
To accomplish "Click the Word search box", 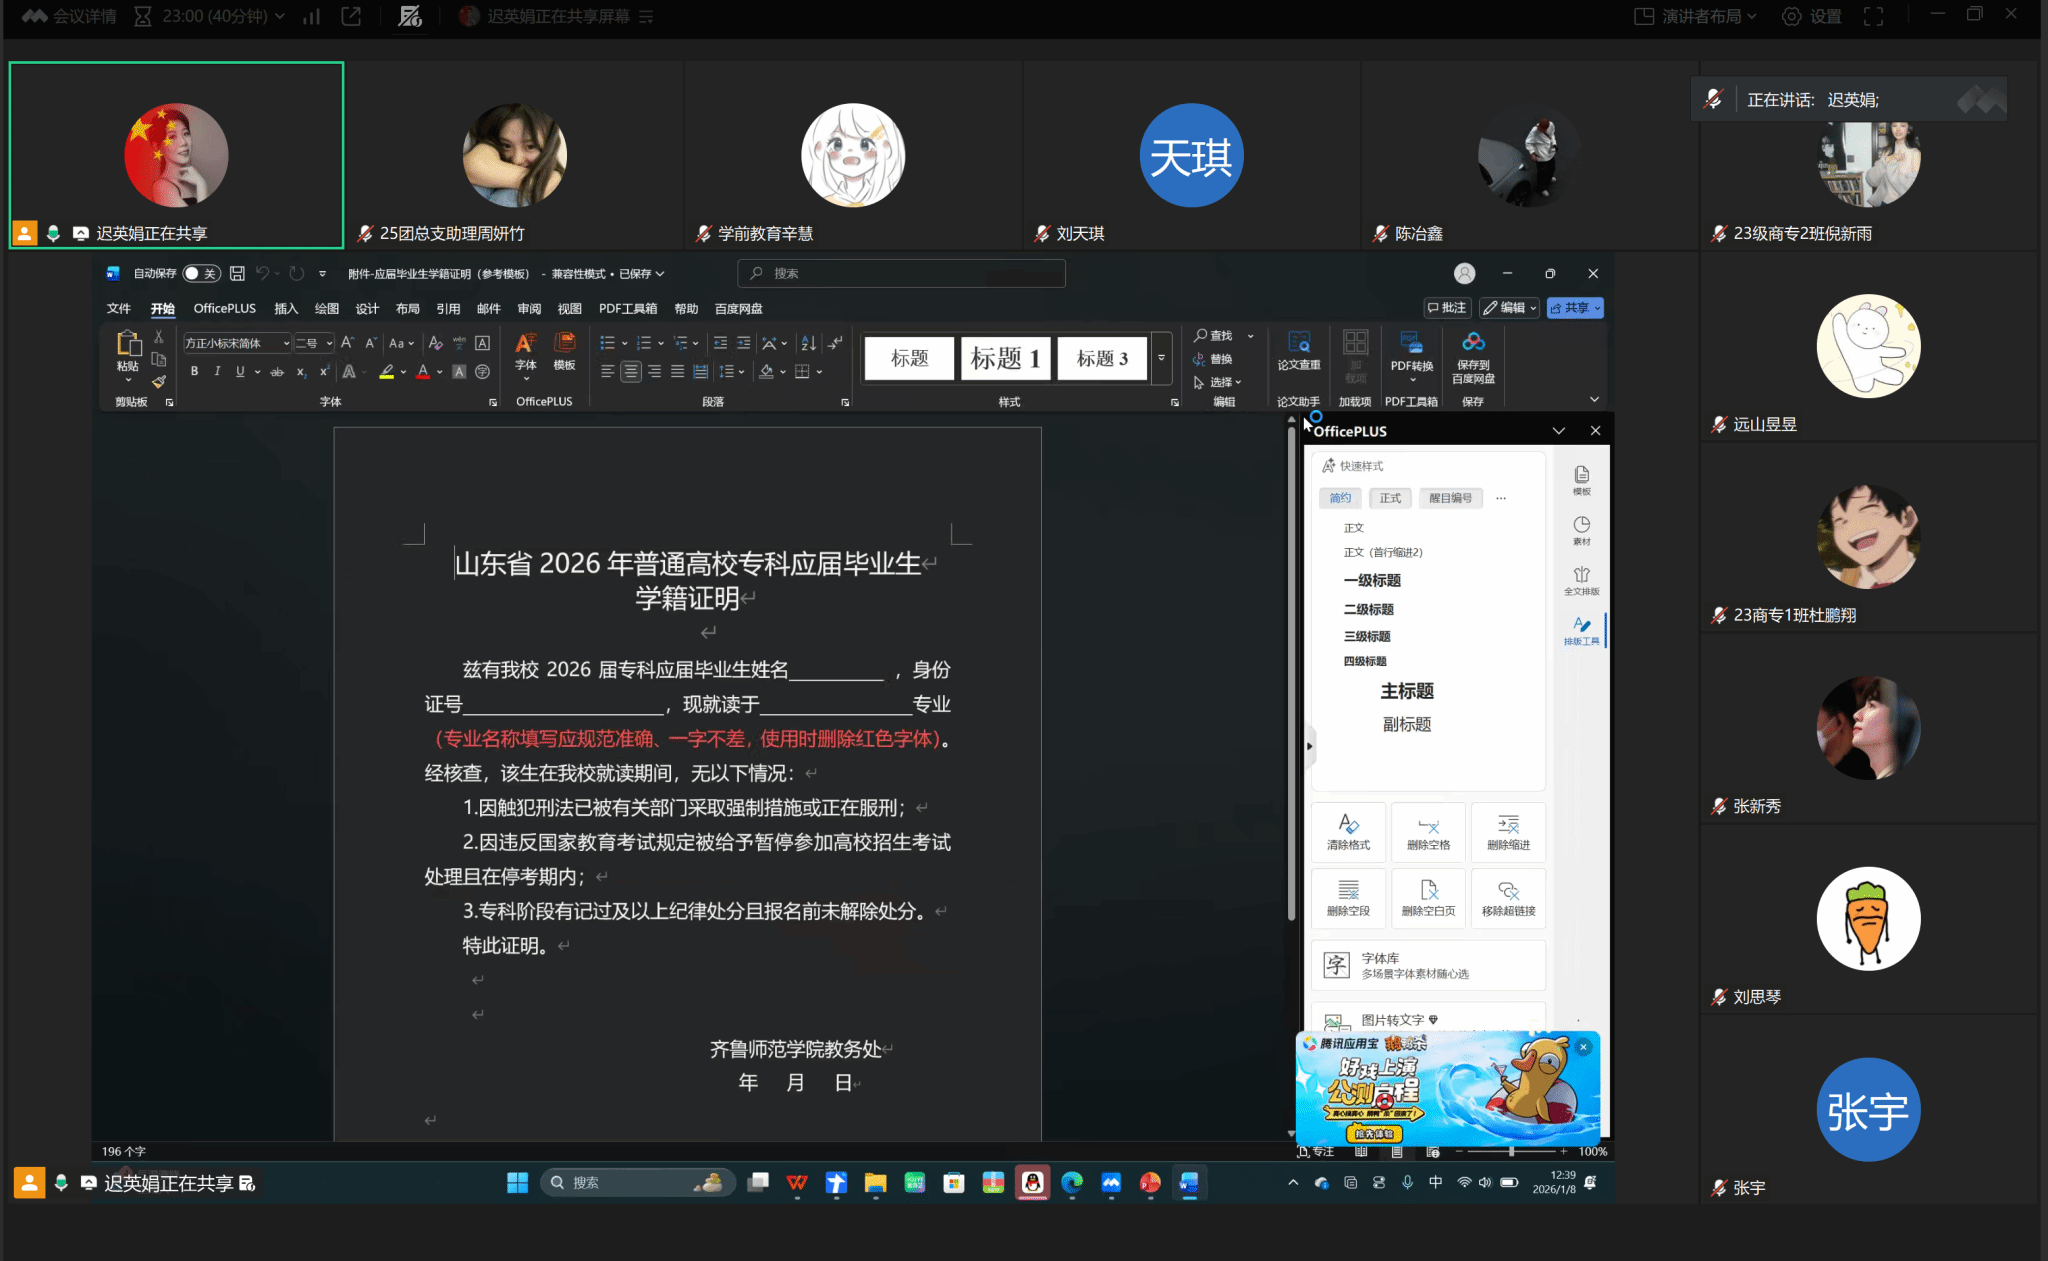I will pyautogui.click(x=901, y=273).
